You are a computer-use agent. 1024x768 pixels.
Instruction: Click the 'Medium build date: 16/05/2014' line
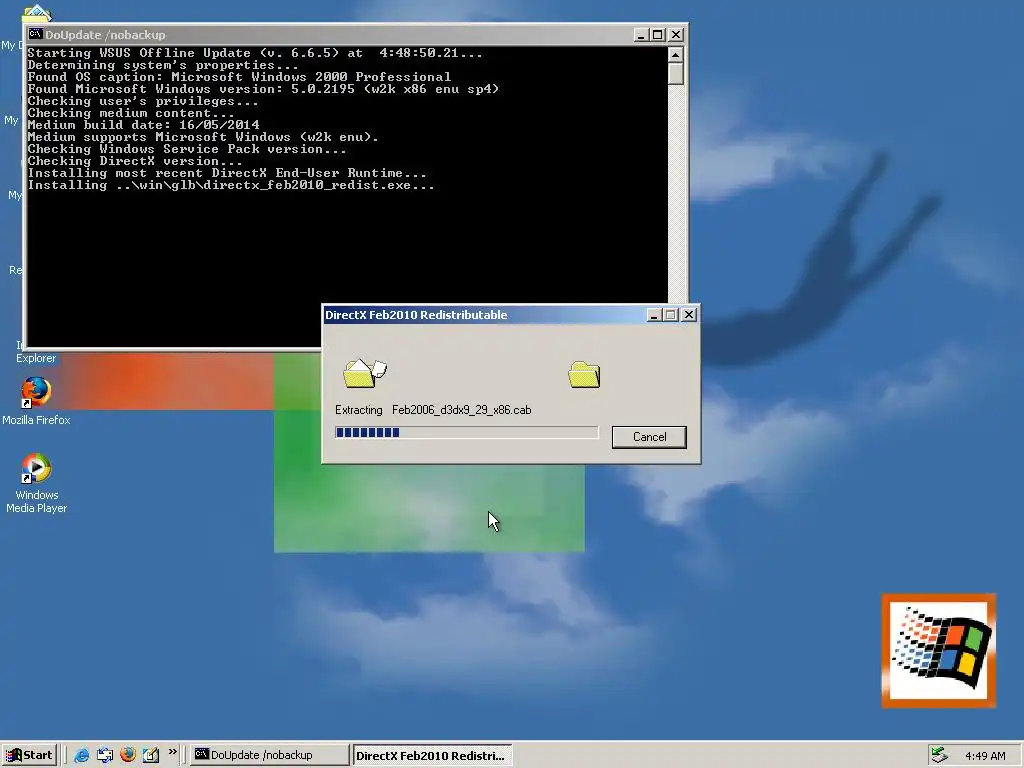143,125
